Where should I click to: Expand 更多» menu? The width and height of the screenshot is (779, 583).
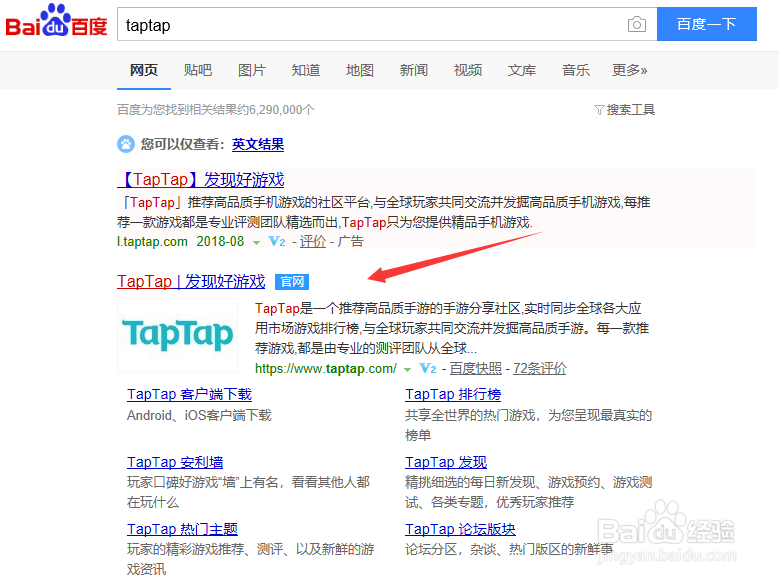coord(629,70)
